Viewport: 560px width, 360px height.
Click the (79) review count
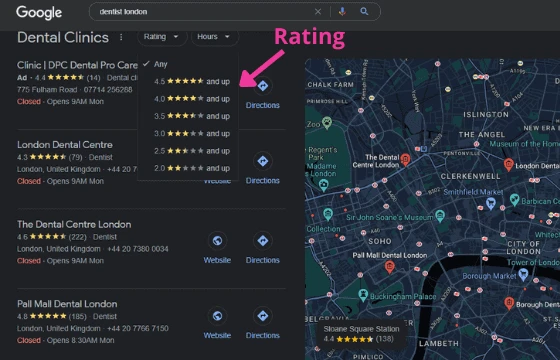coord(75,157)
